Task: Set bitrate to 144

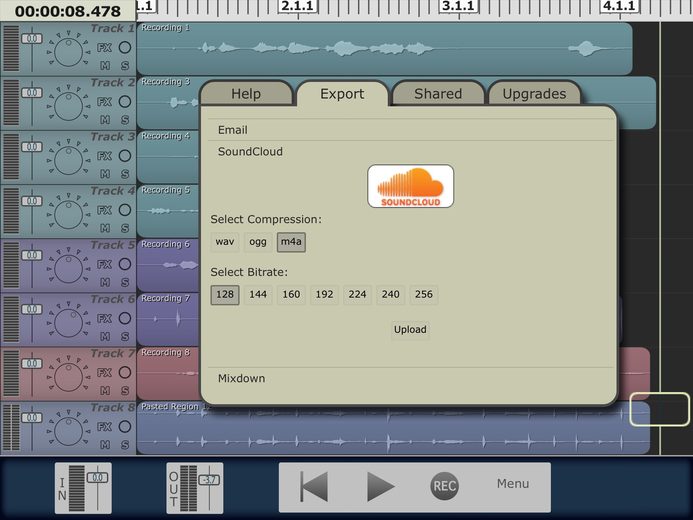Action: [x=258, y=295]
